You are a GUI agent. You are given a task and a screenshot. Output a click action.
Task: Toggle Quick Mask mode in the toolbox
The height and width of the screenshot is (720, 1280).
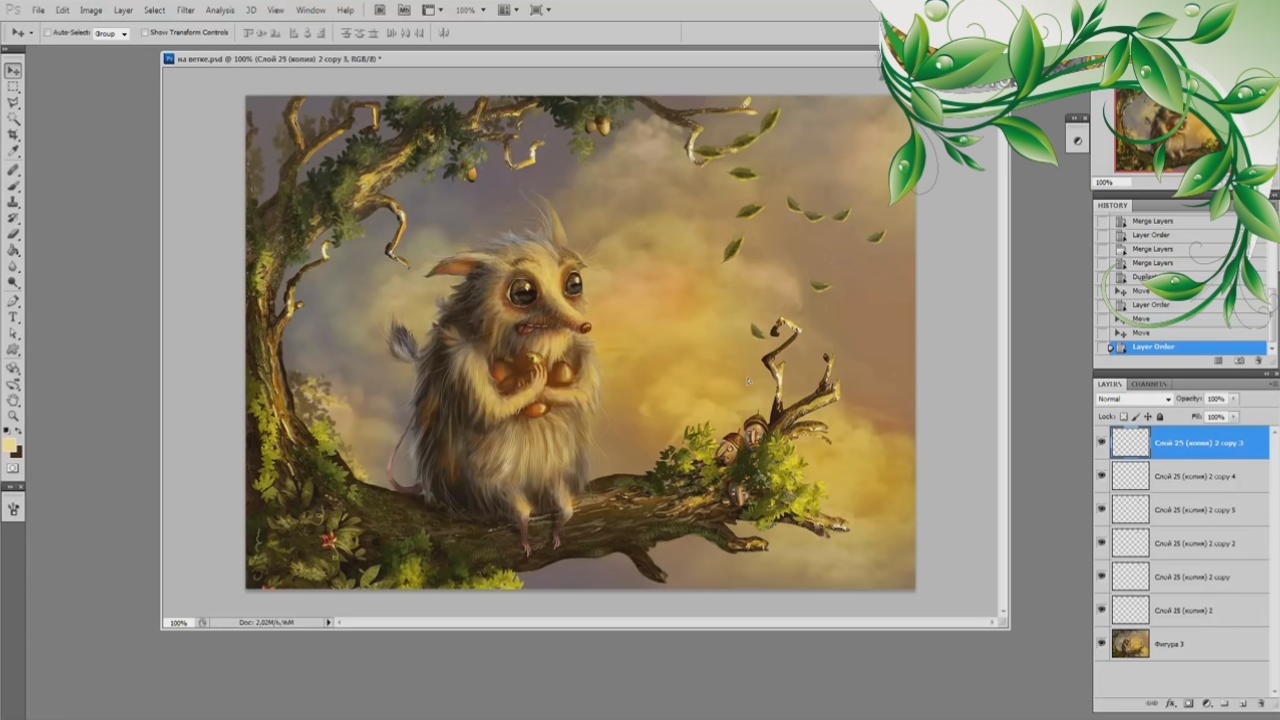point(13,468)
